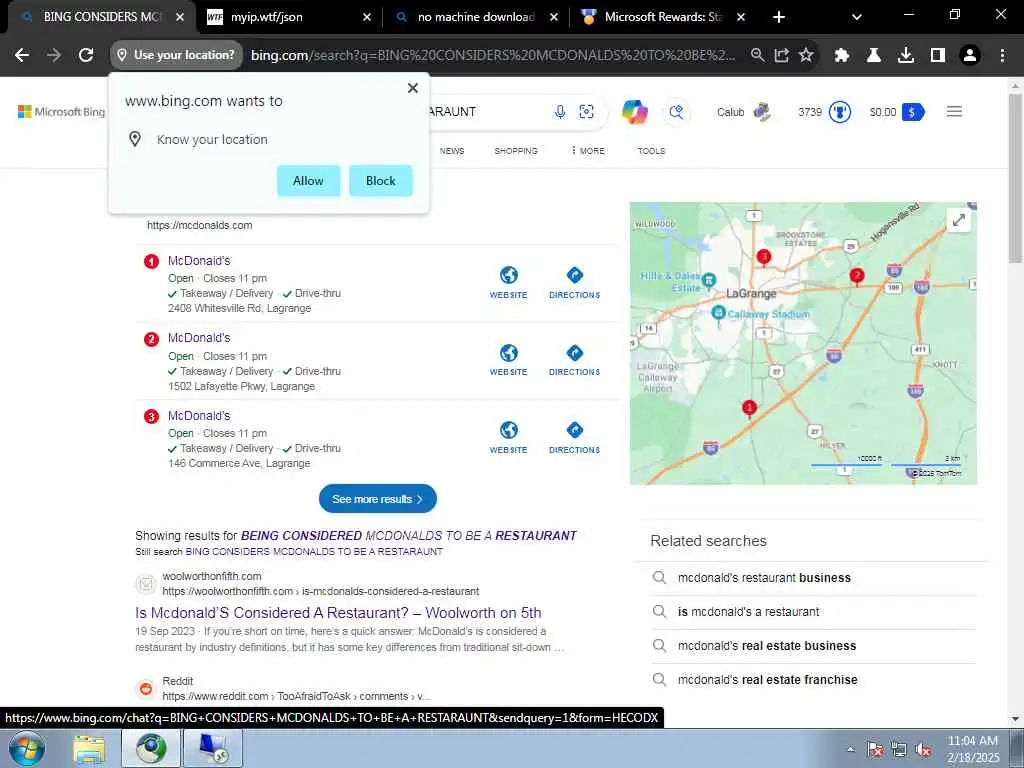Open the tab search dropdown arrow
This screenshot has height=768, width=1024.
tap(857, 17)
